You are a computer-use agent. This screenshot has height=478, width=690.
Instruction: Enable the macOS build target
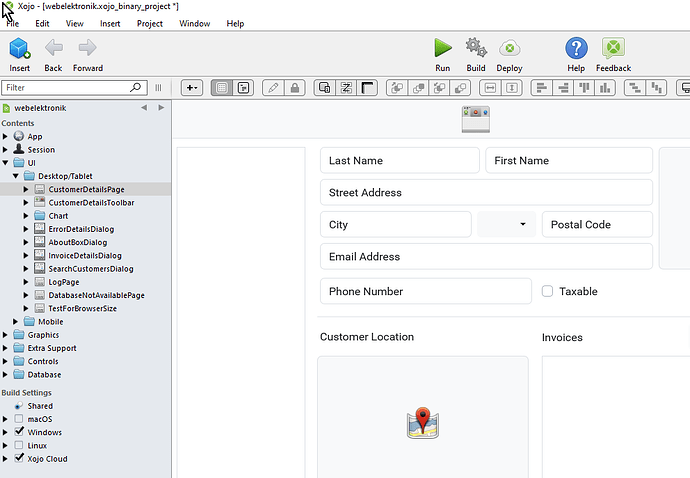click(19, 419)
